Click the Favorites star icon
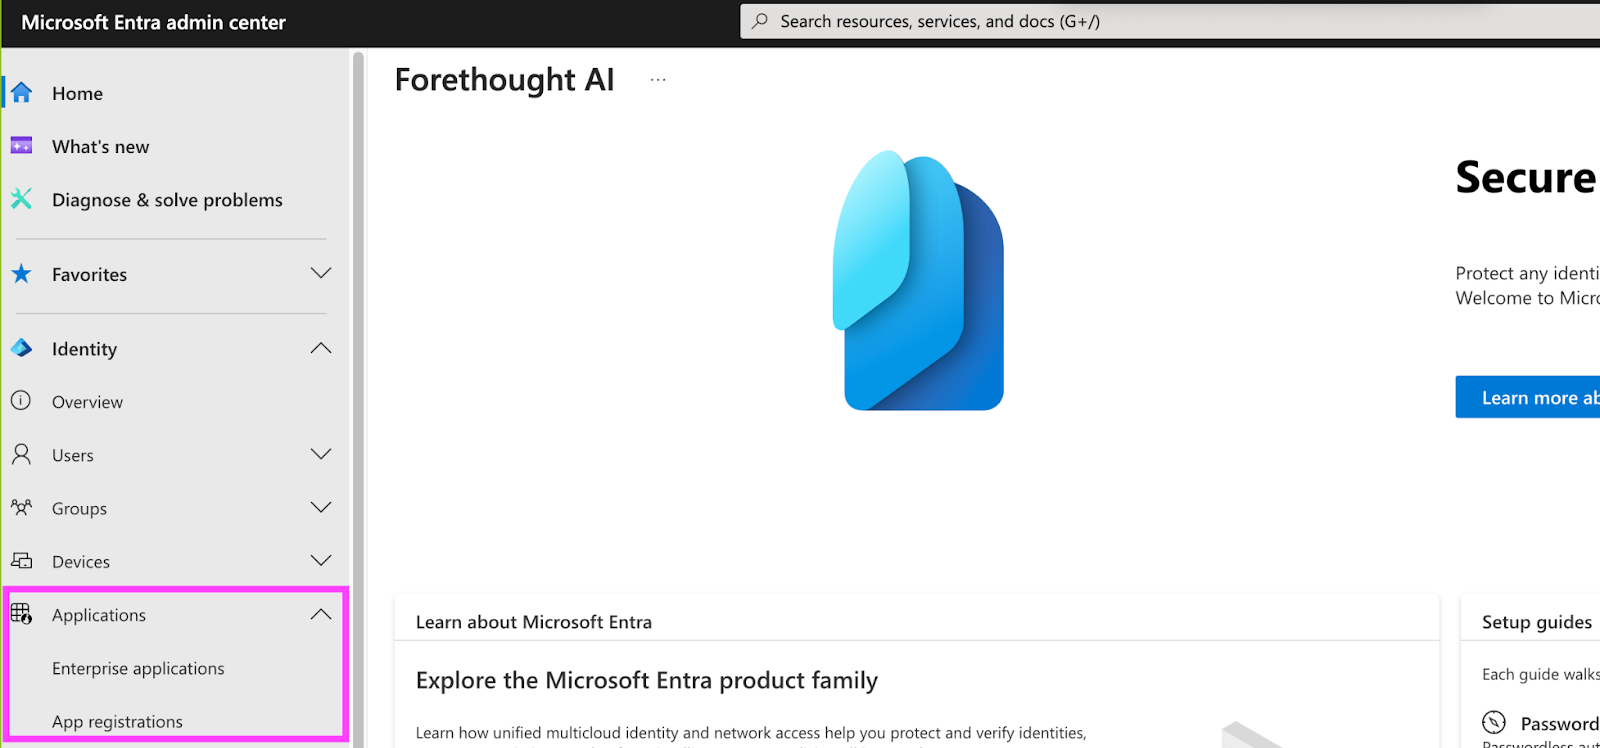1600x748 pixels. (21, 274)
